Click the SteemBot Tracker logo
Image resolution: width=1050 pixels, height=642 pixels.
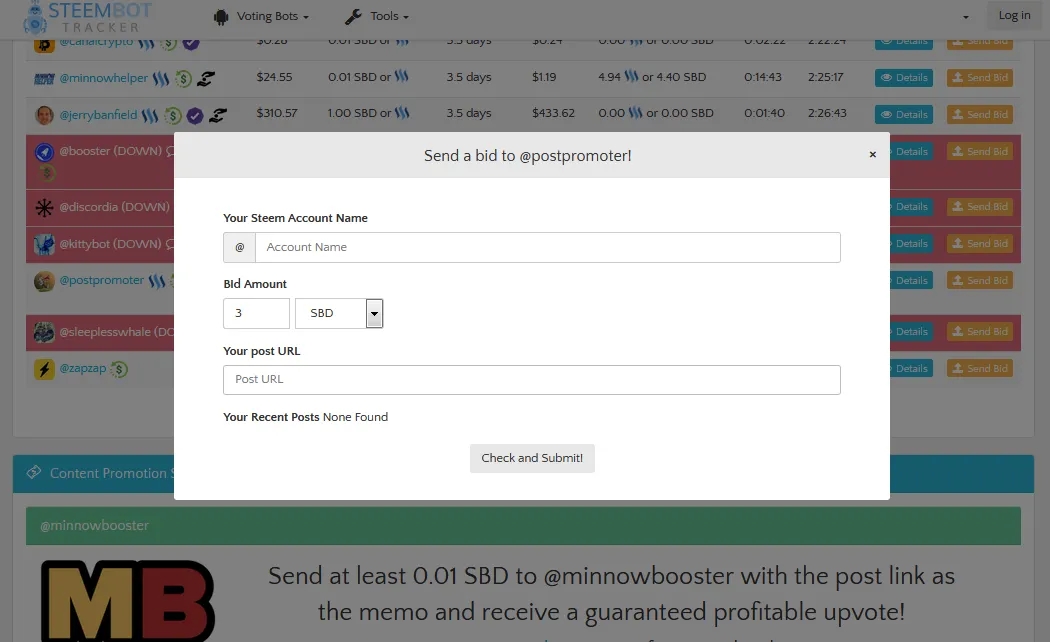pyautogui.click(x=87, y=17)
